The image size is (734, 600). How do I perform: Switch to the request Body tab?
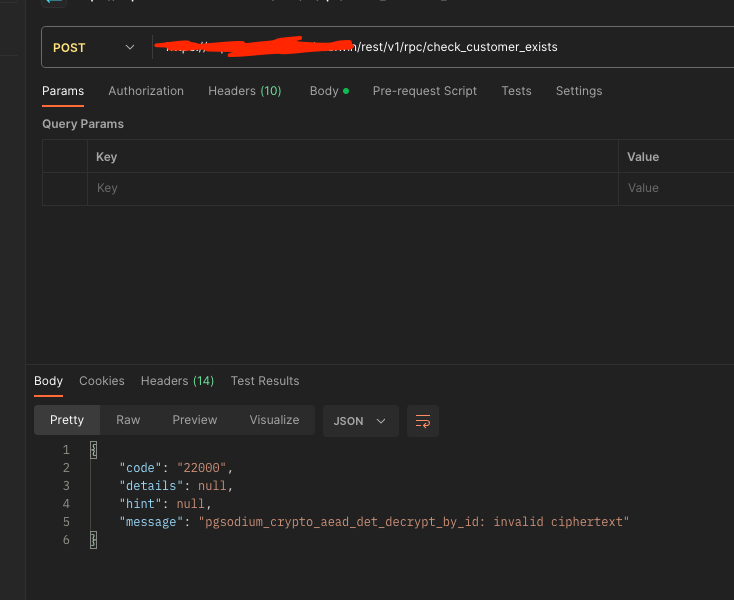[x=329, y=91]
